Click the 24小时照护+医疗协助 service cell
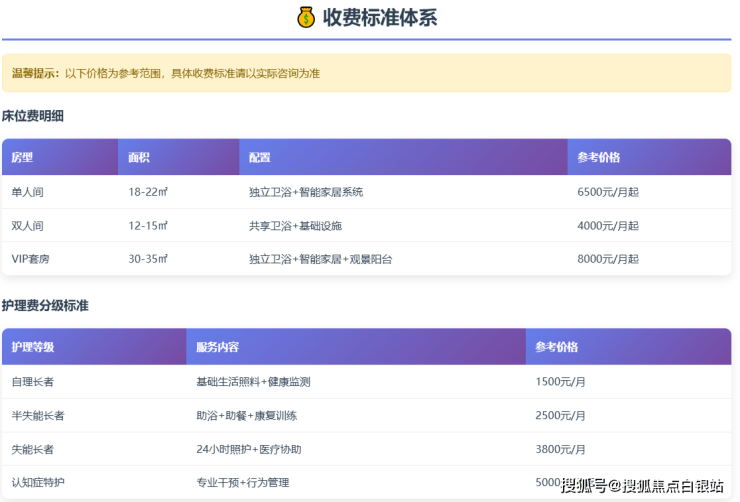Screen dimensions: 740x502 [x=248, y=449]
